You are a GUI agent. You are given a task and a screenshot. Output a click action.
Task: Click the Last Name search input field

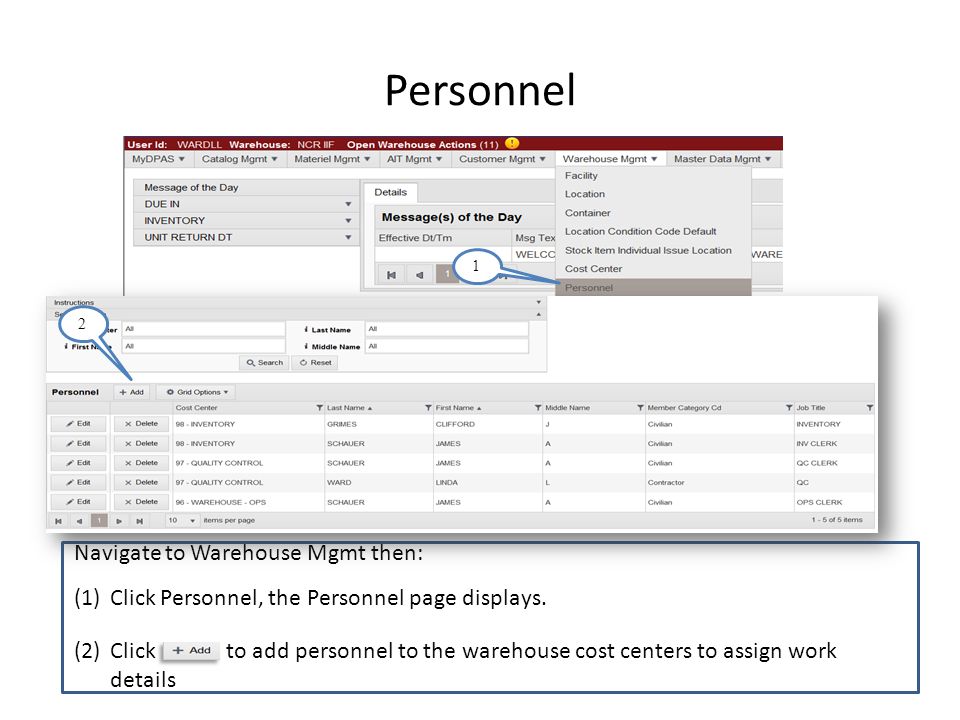coord(446,329)
